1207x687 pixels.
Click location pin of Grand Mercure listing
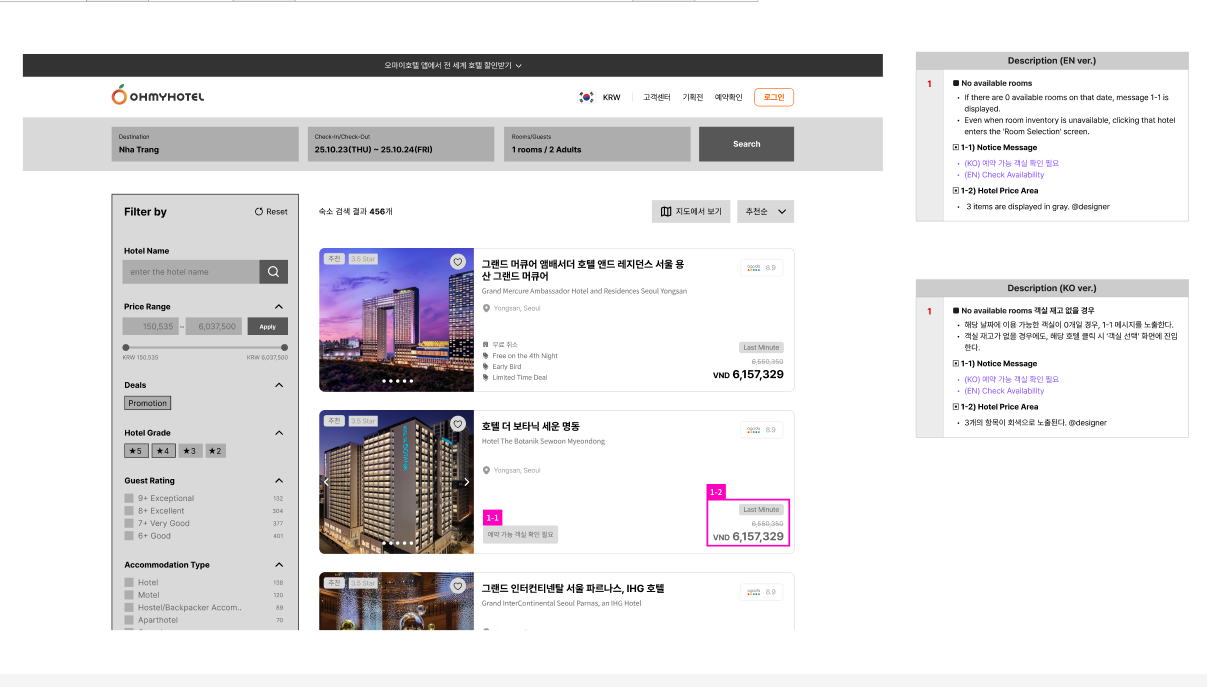486,308
